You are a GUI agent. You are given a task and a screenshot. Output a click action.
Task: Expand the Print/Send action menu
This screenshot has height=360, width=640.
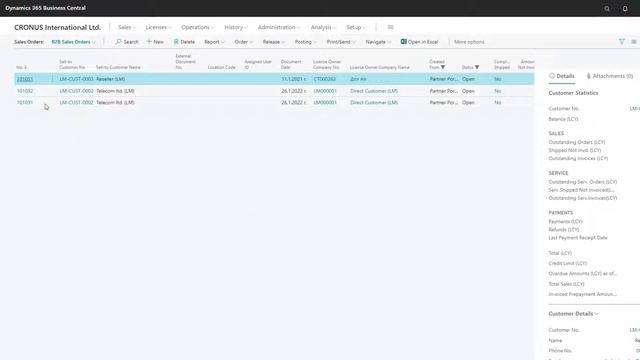coord(341,42)
